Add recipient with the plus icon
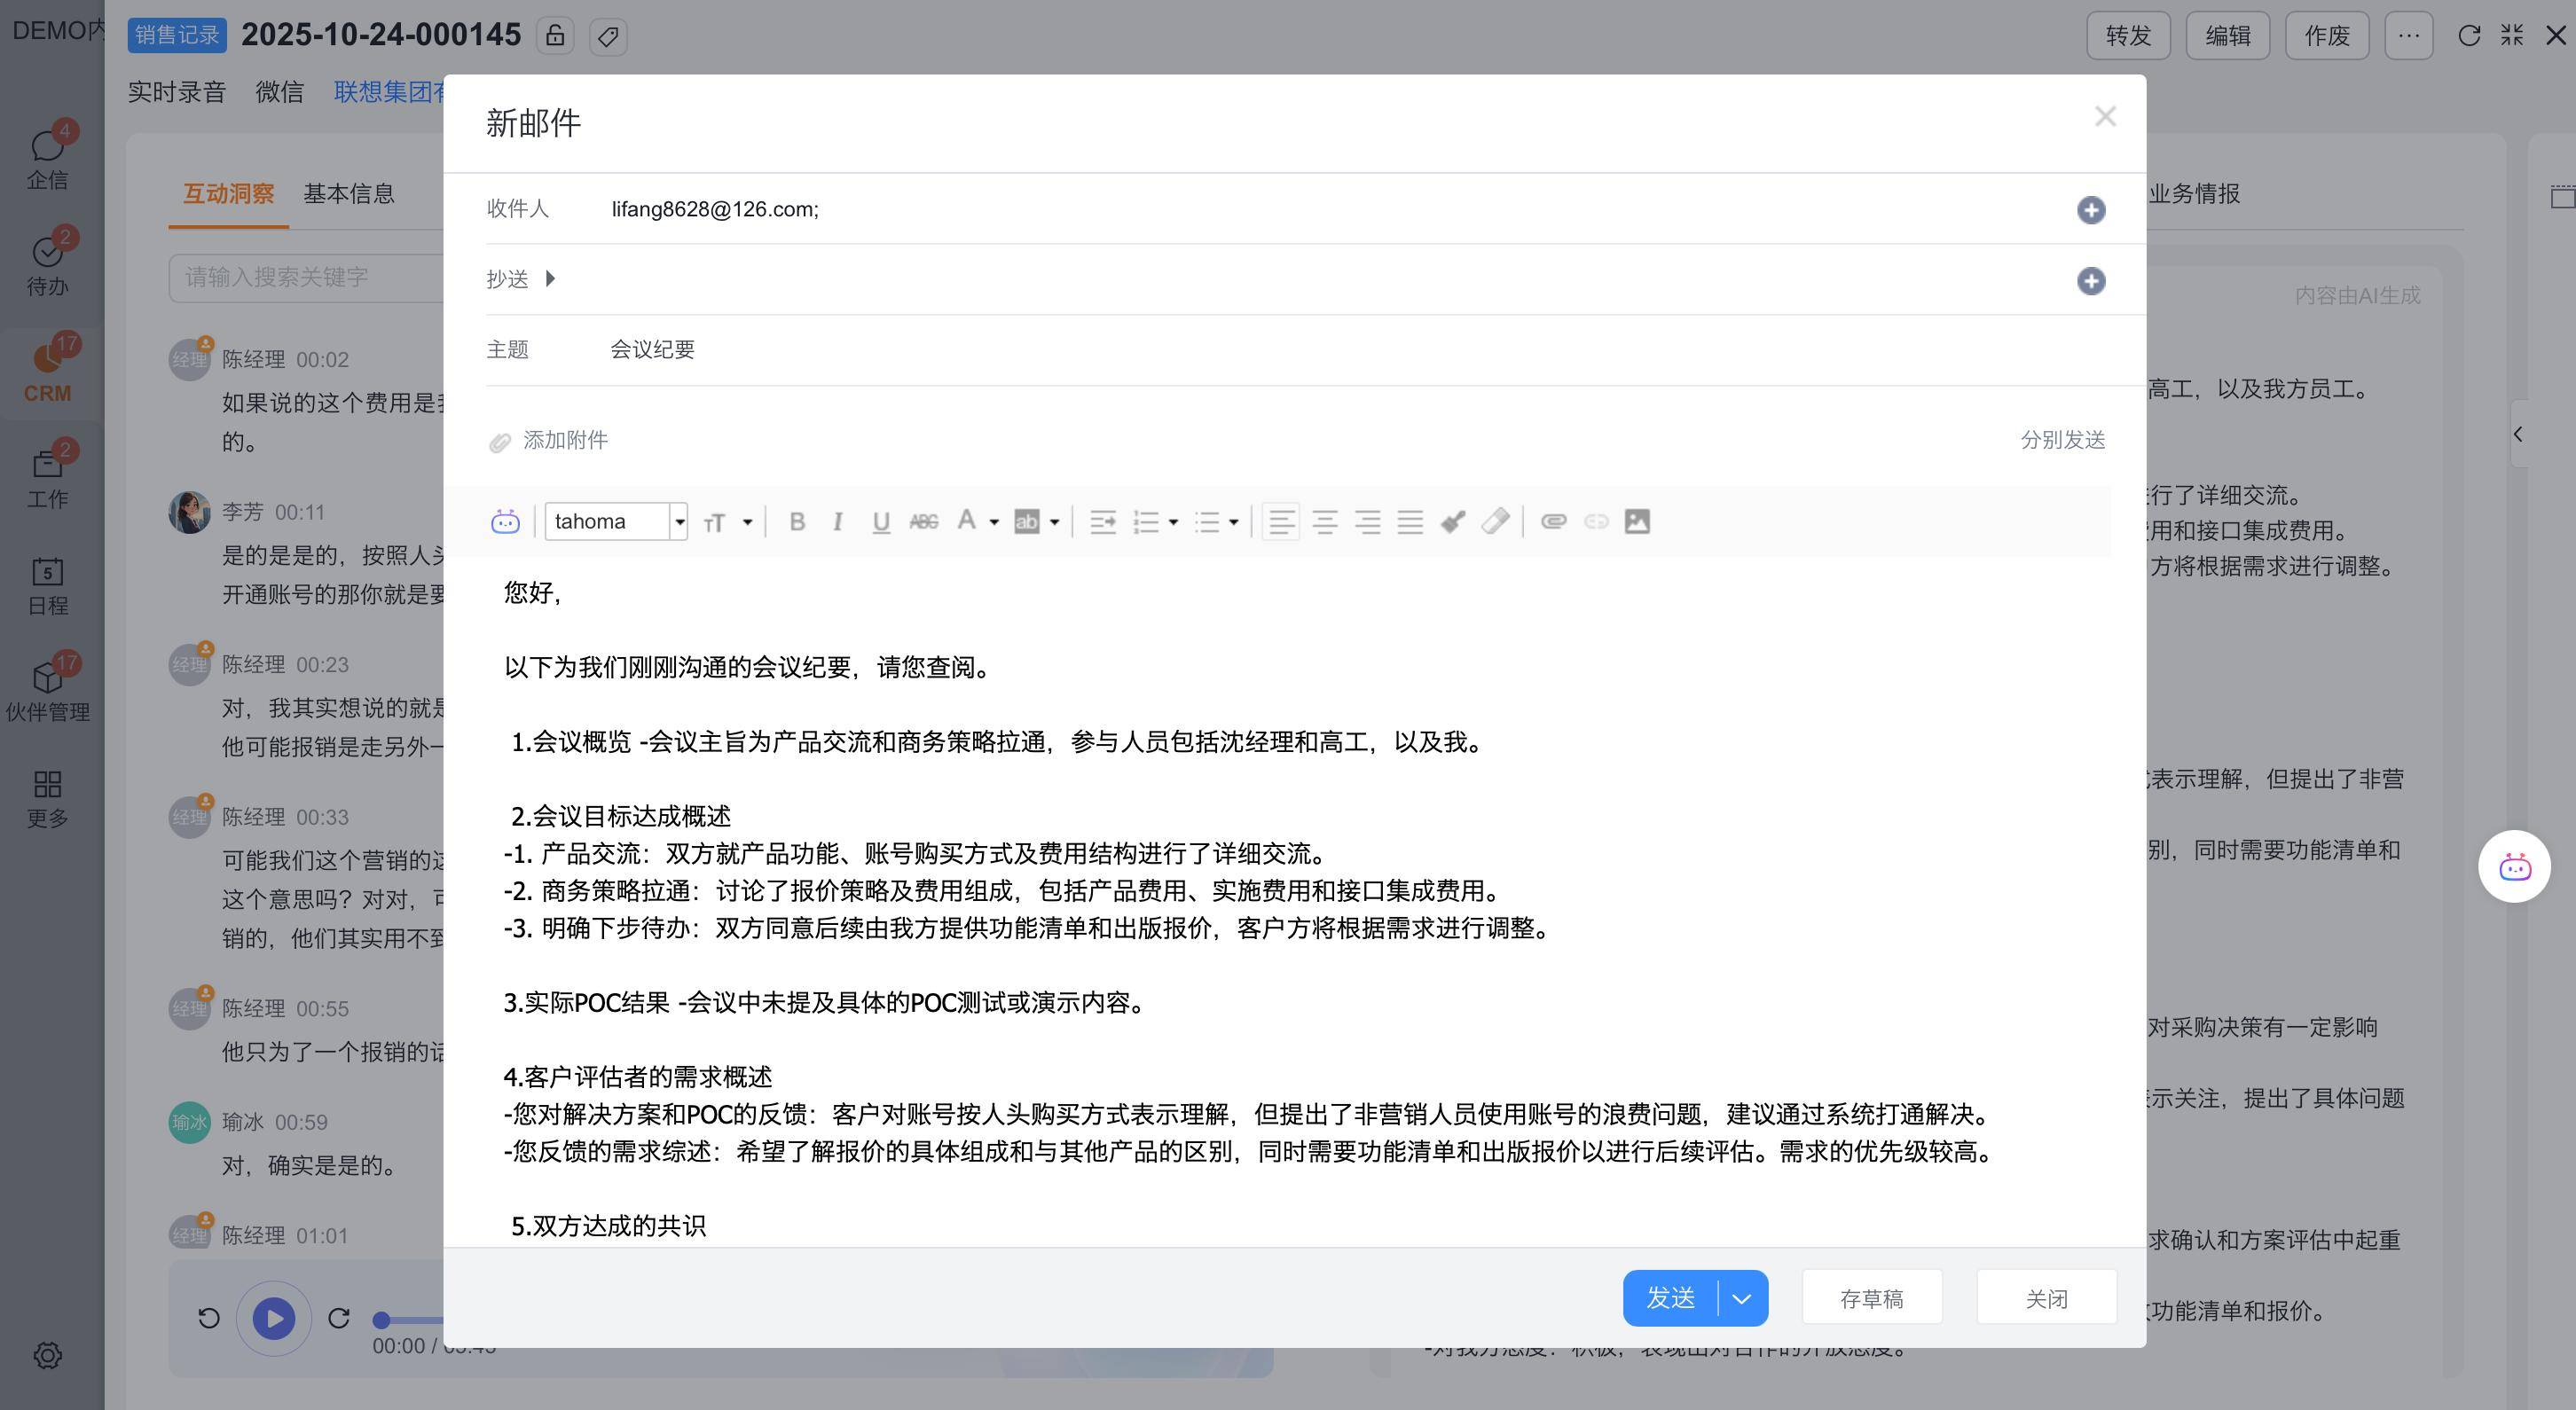The image size is (2576, 1410). coord(2090,210)
